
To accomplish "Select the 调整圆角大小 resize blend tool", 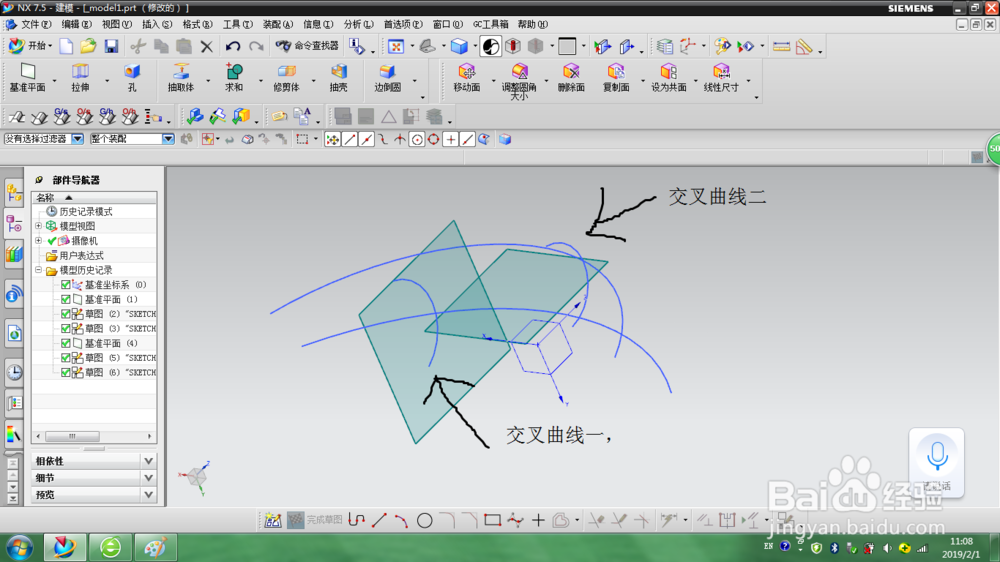I will tap(519, 81).
